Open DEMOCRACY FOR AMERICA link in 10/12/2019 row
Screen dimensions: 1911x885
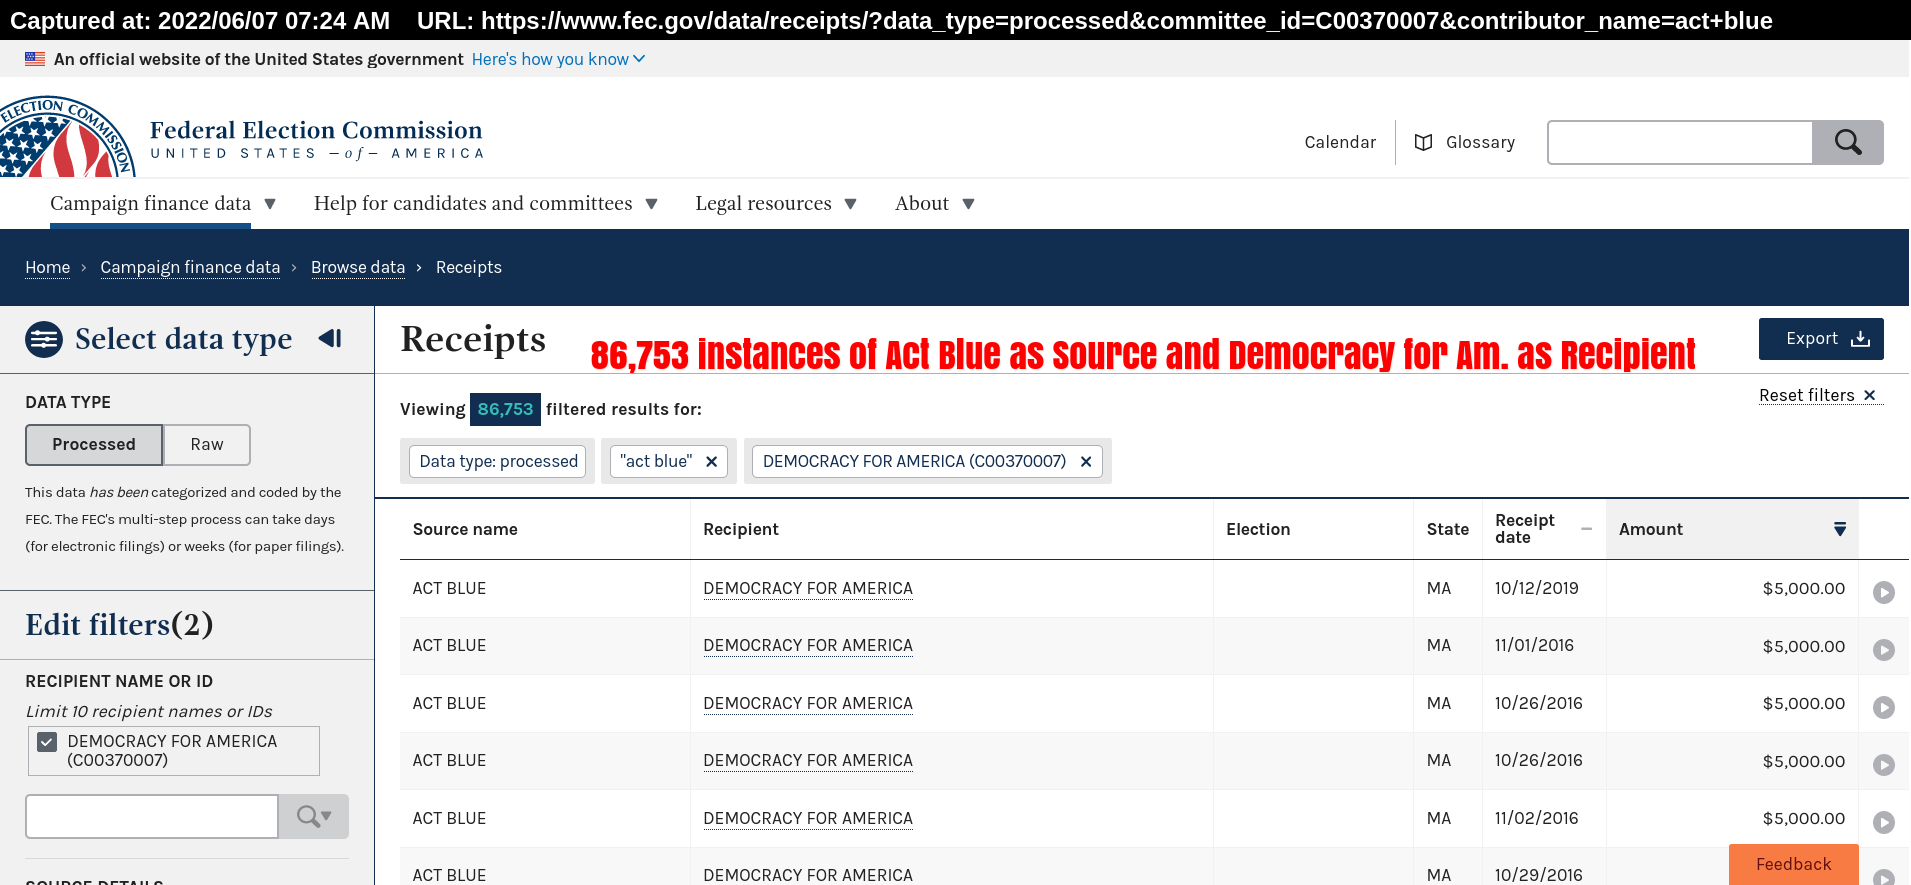pyautogui.click(x=808, y=588)
